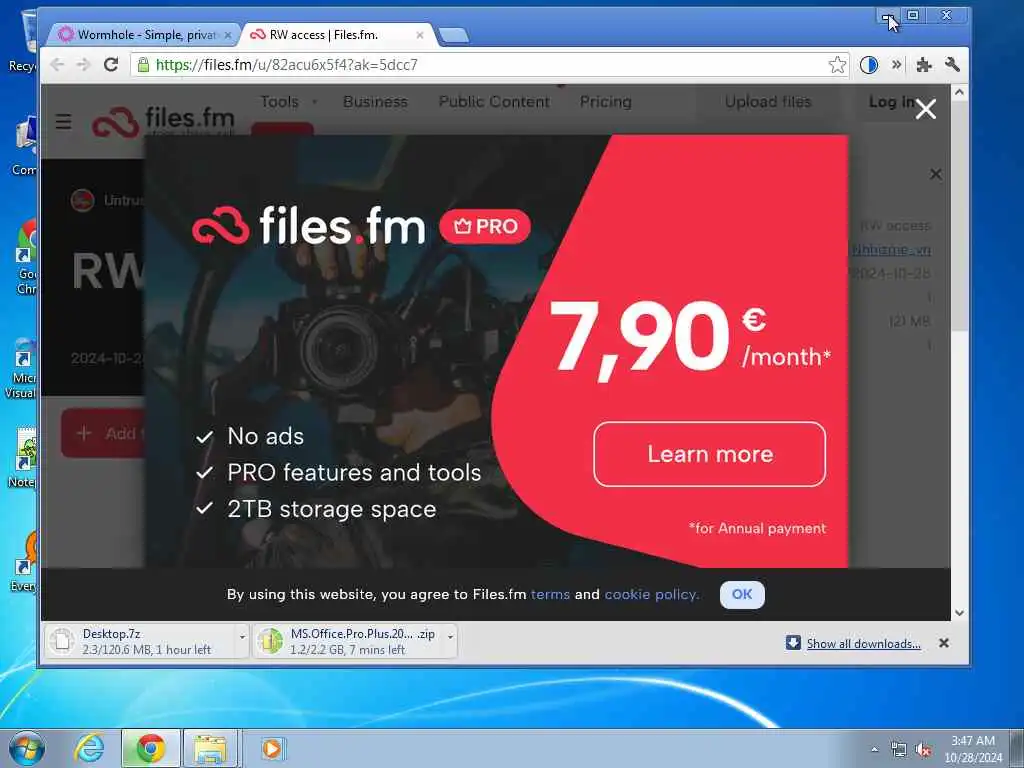This screenshot has width=1024, height=768.
Task: Focus the address bar showing files.fm URL
Action: click(x=490, y=65)
